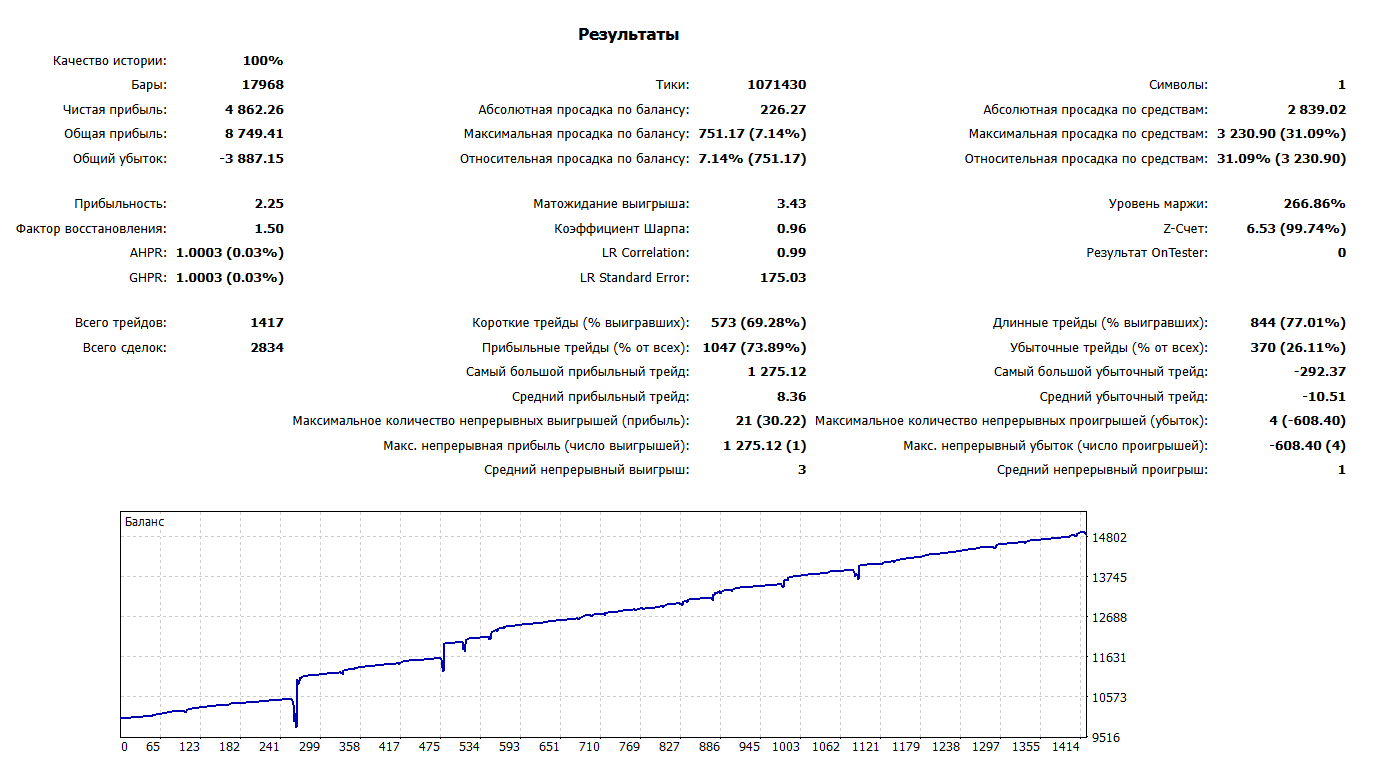Click the Уровень маржи value 266.86%
Viewport: 1389px width, 776px height.
tap(1314, 204)
